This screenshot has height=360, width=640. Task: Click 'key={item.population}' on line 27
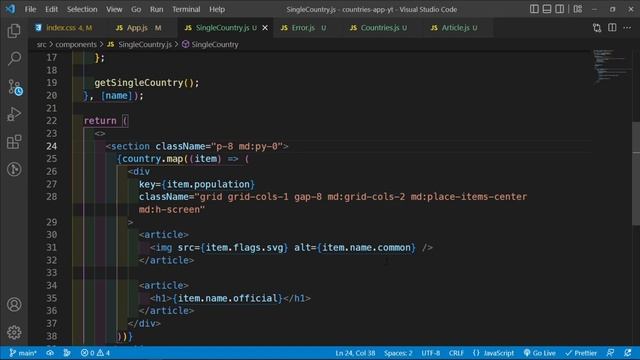pyautogui.click(x=197, y=184)
